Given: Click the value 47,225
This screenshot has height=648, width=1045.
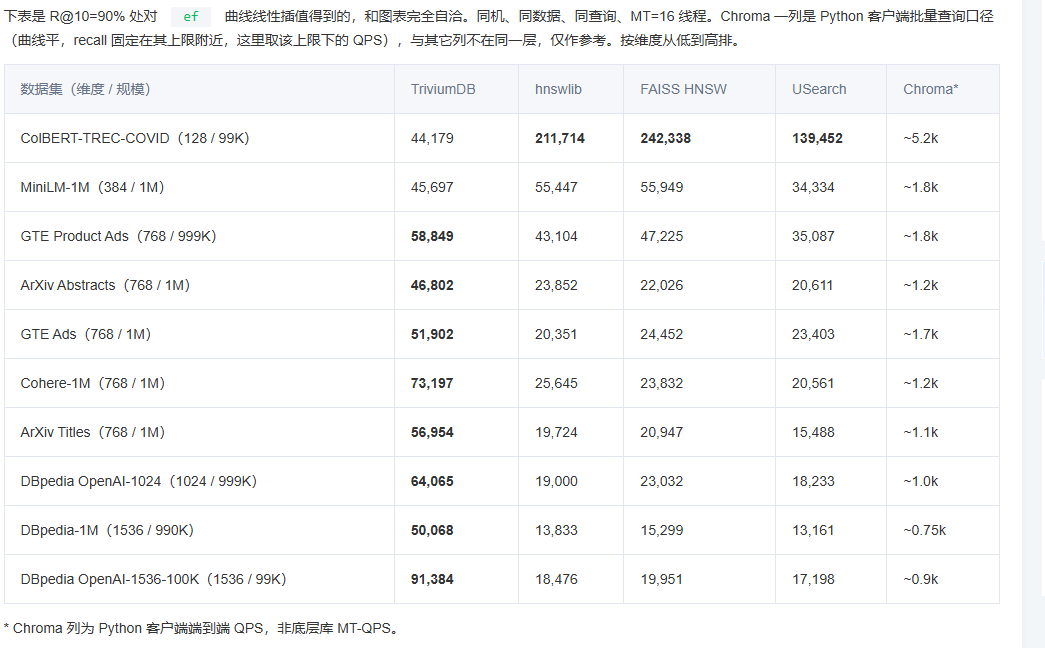Looking at the screenshot, I should point(661,236).
